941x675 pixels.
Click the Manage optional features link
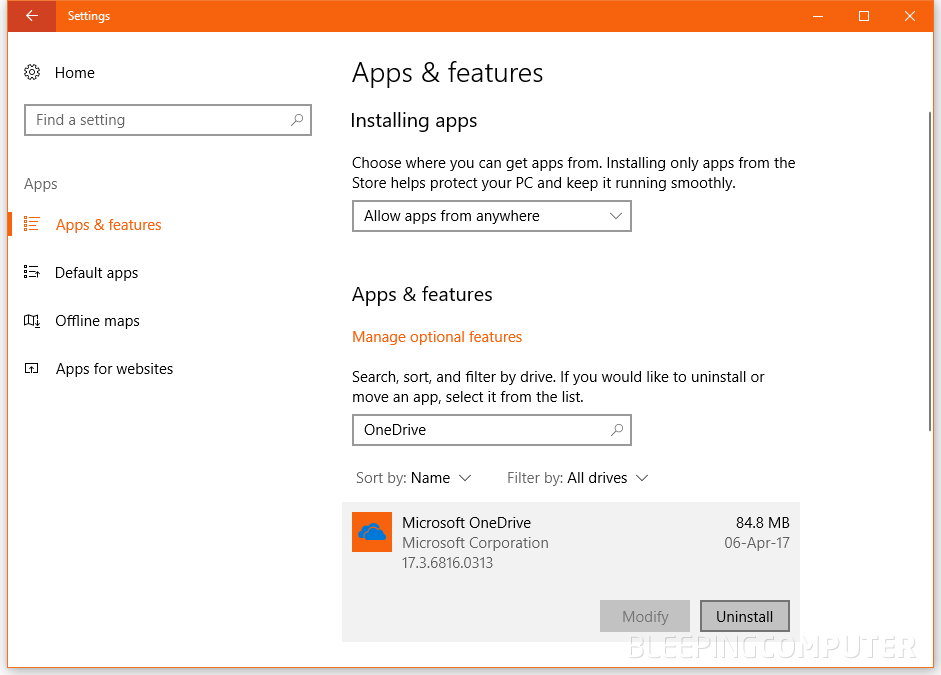point(437,337)
